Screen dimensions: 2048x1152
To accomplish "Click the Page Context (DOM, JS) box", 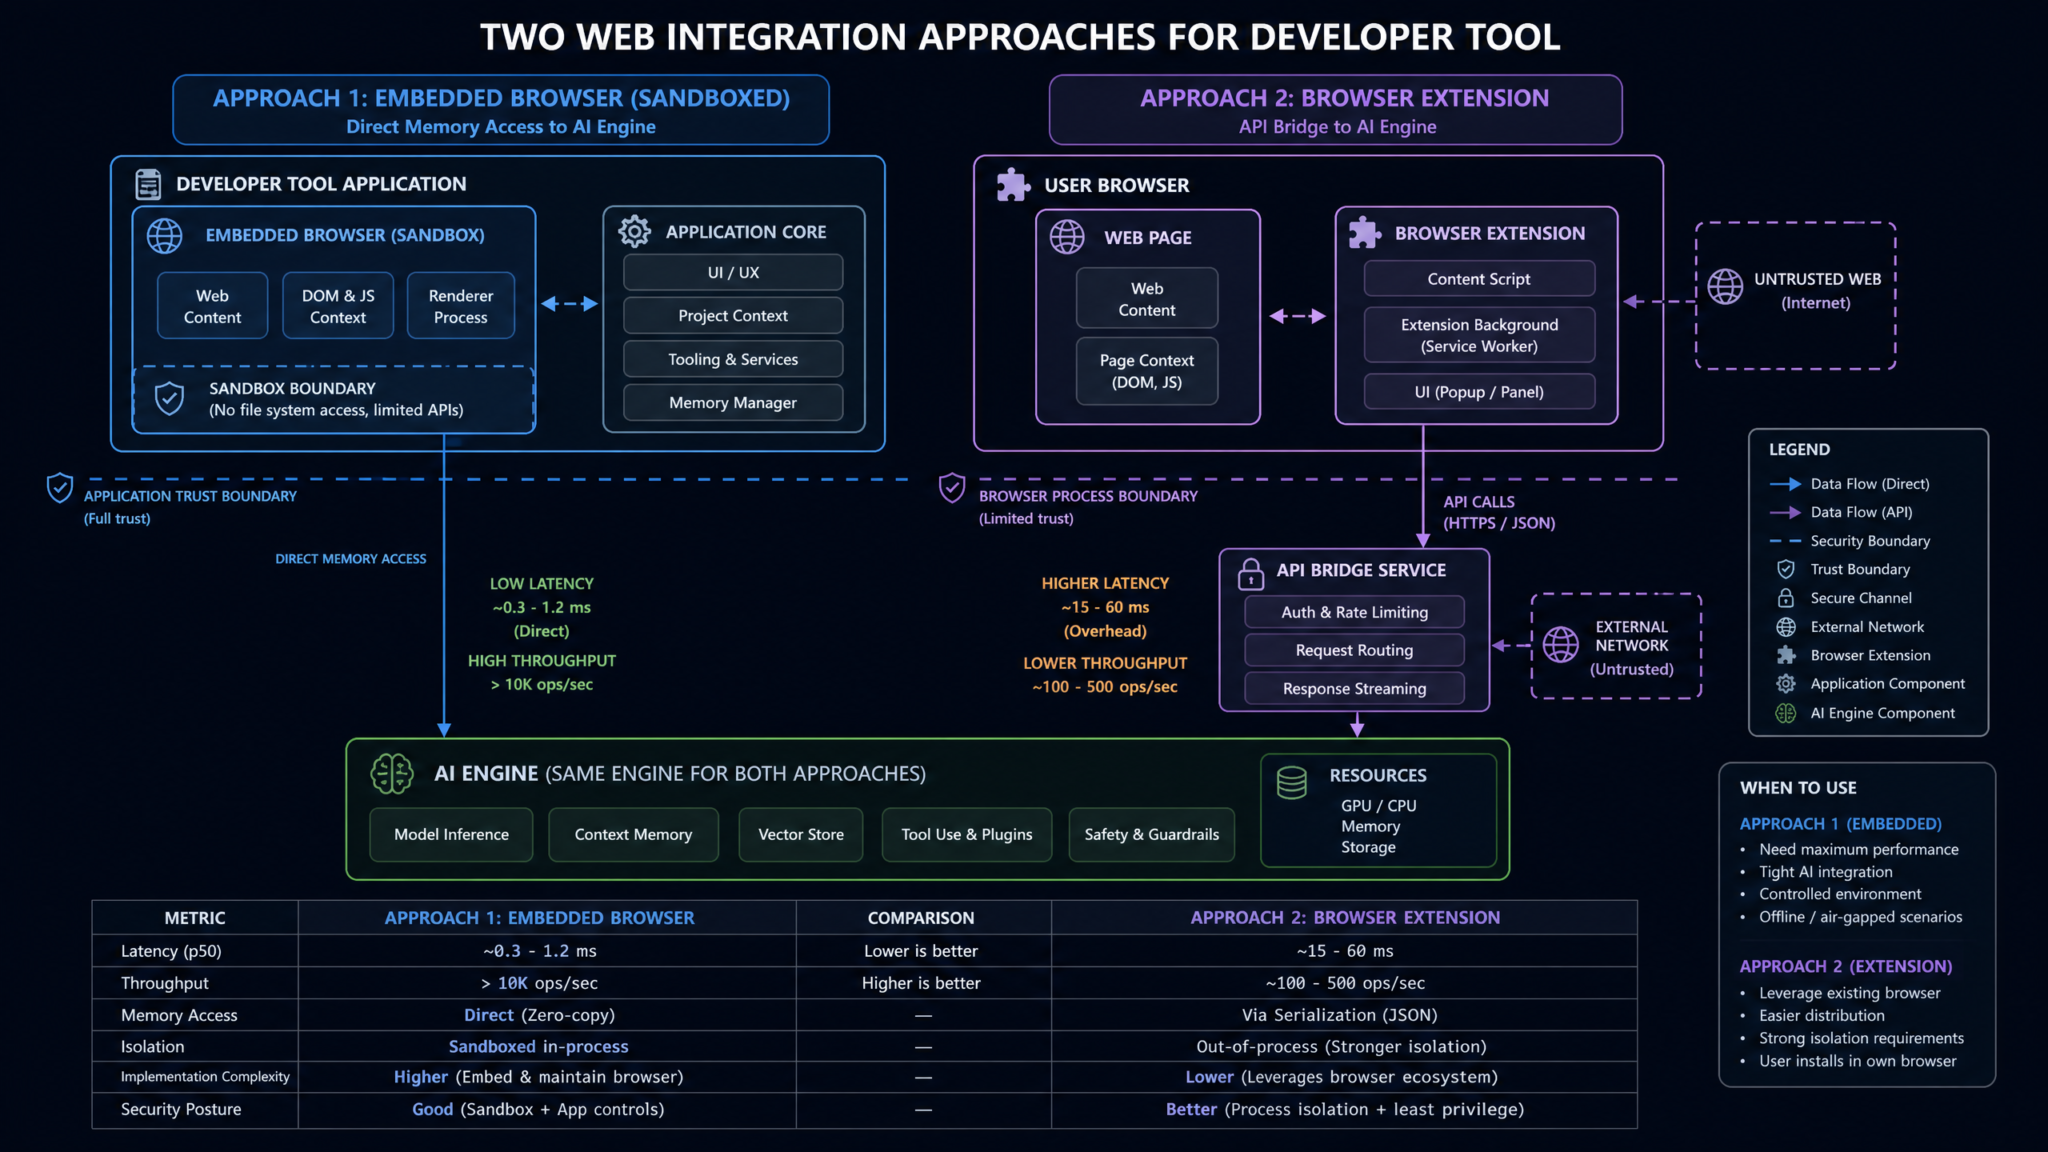I will (x=1147, y=371).
